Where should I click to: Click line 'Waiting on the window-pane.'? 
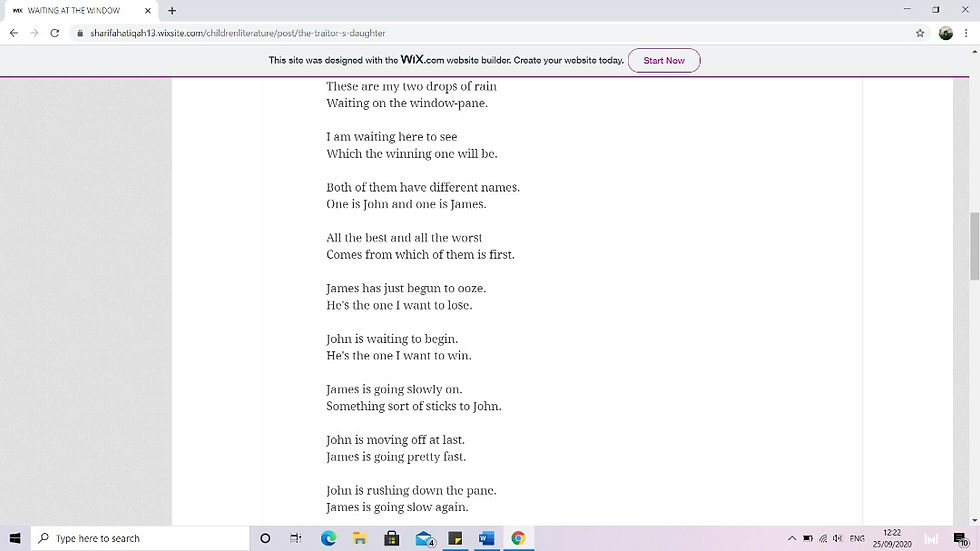point(407,103)
